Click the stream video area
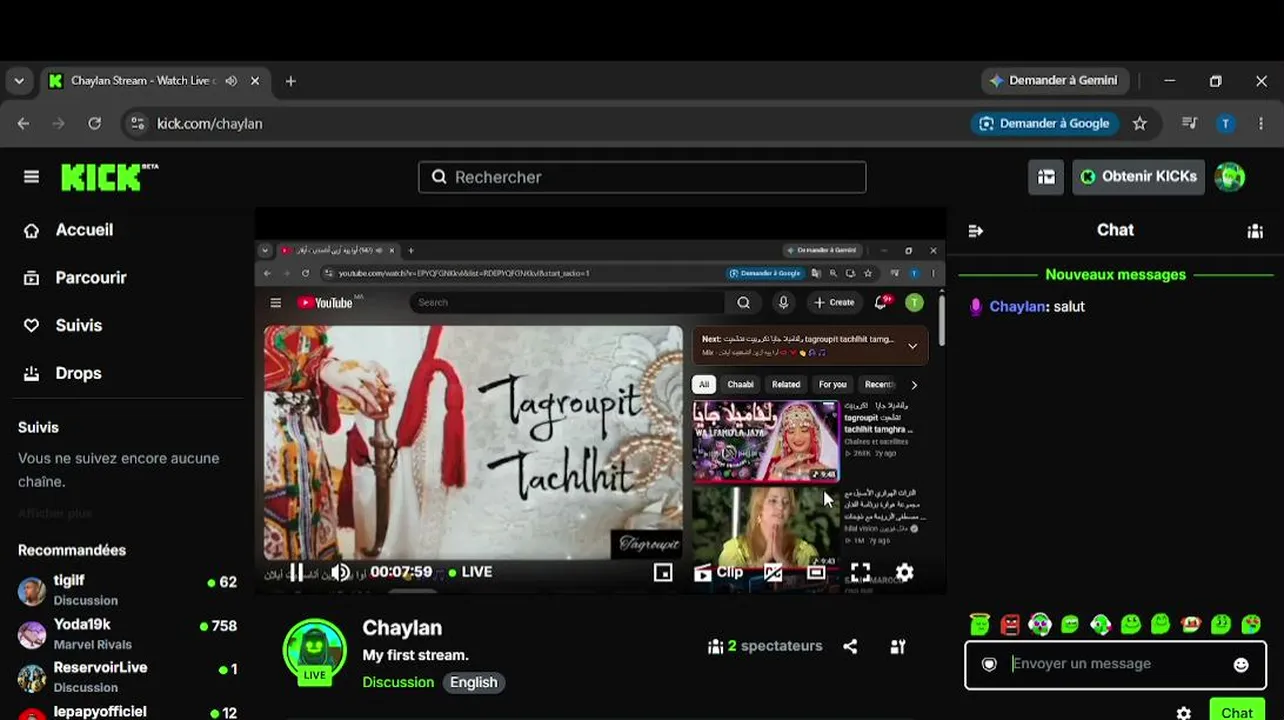Screen dimensions: 1284x720 point(600,400)
